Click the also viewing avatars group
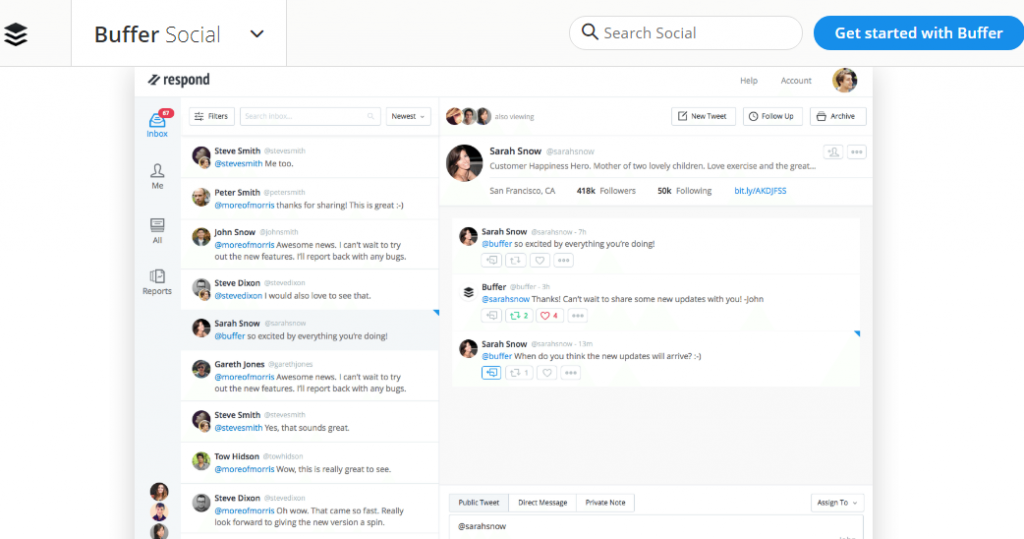Image resolution: width=1024 pixels, height=539 pixels. tap(468, 116)
